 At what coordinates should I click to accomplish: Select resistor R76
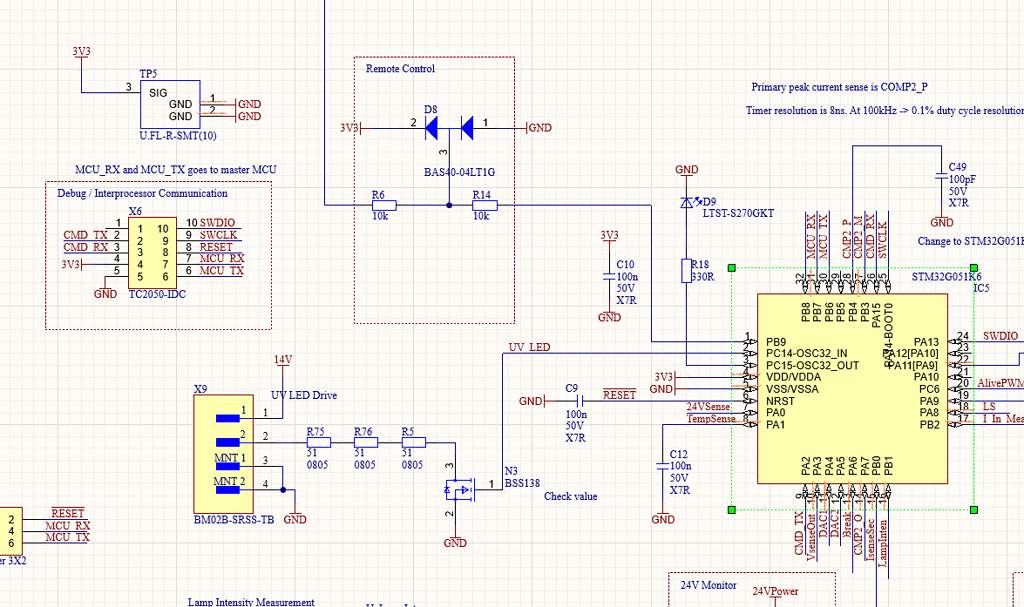point(366,442)
